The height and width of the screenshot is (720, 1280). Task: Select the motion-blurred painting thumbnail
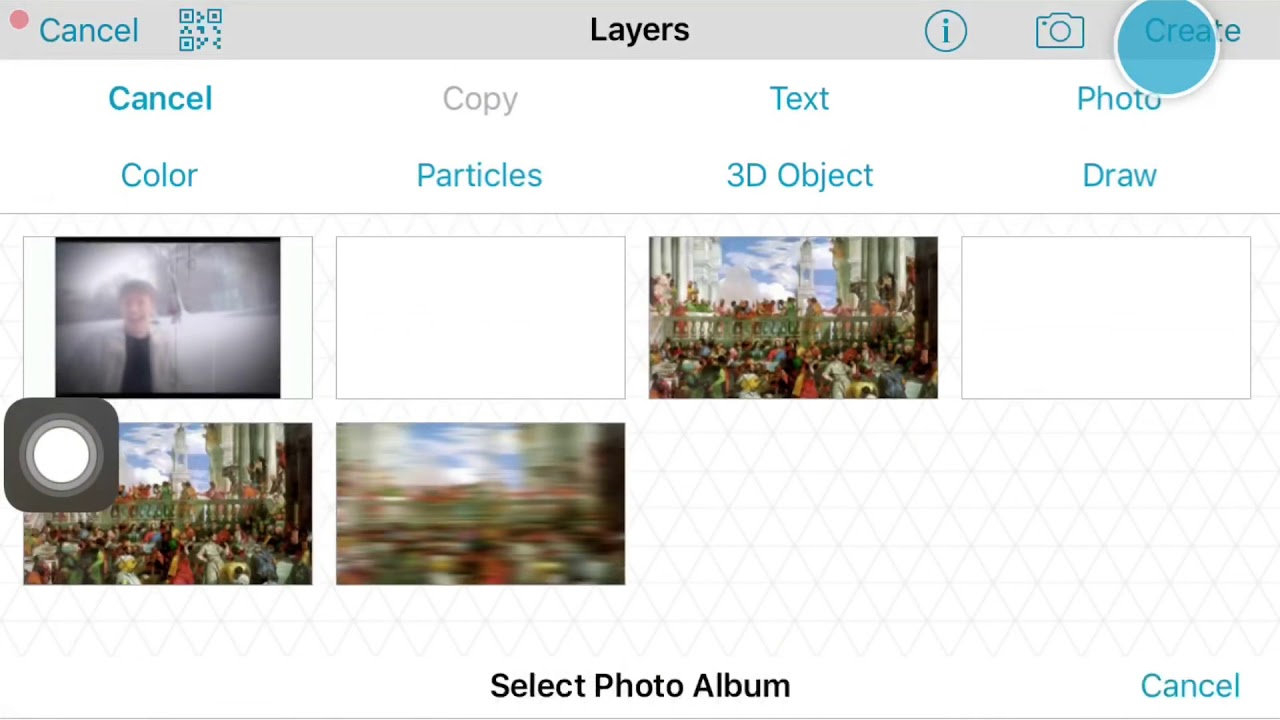tap(480, 504)
